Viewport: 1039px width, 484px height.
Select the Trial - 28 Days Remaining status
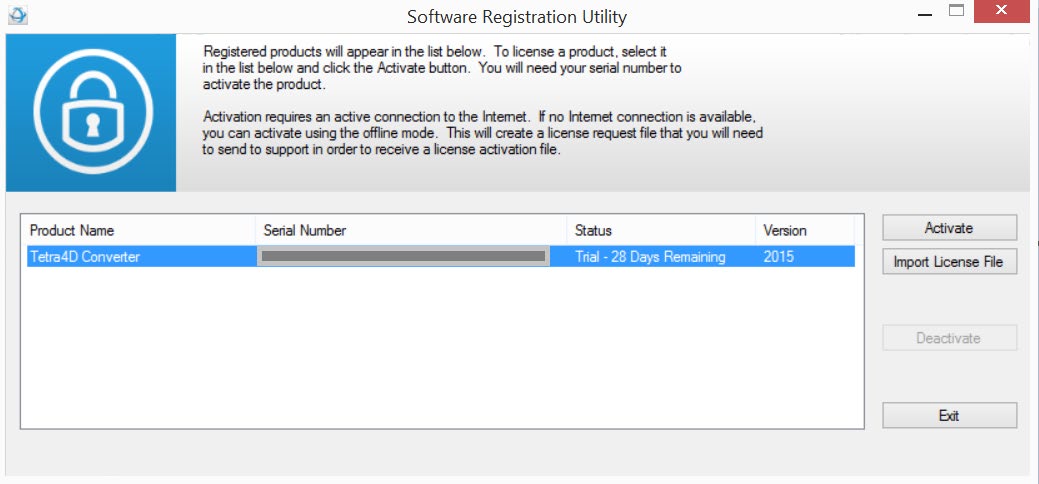[x=650, y=257]
